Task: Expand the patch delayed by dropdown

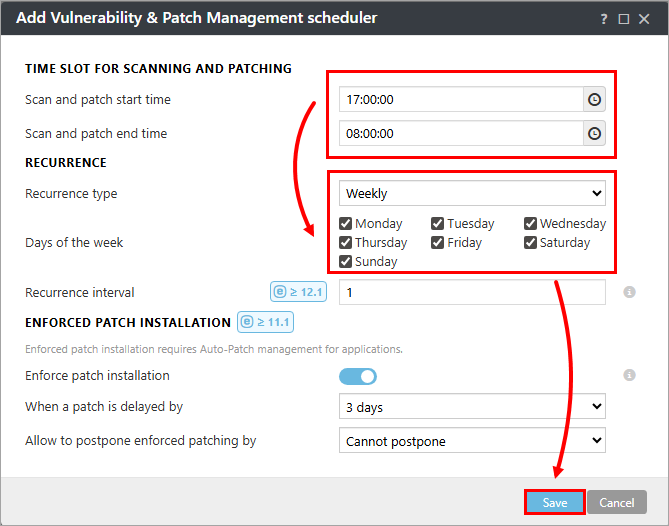Action: tap(472, 407)
